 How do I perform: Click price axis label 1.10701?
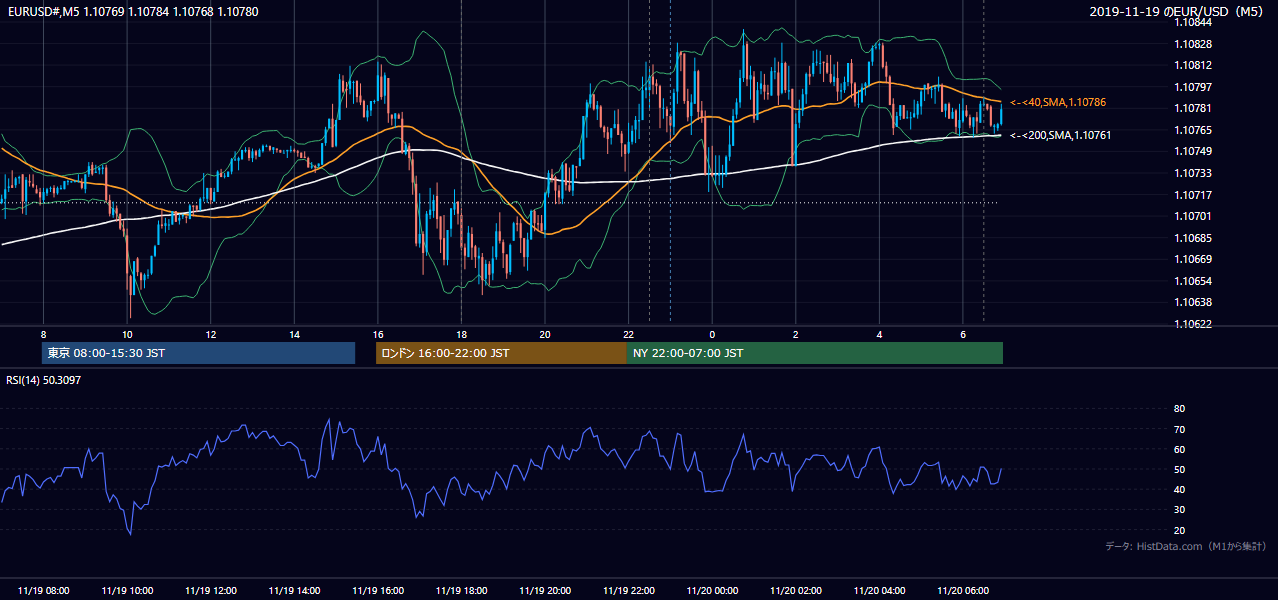pos(1194,216)
